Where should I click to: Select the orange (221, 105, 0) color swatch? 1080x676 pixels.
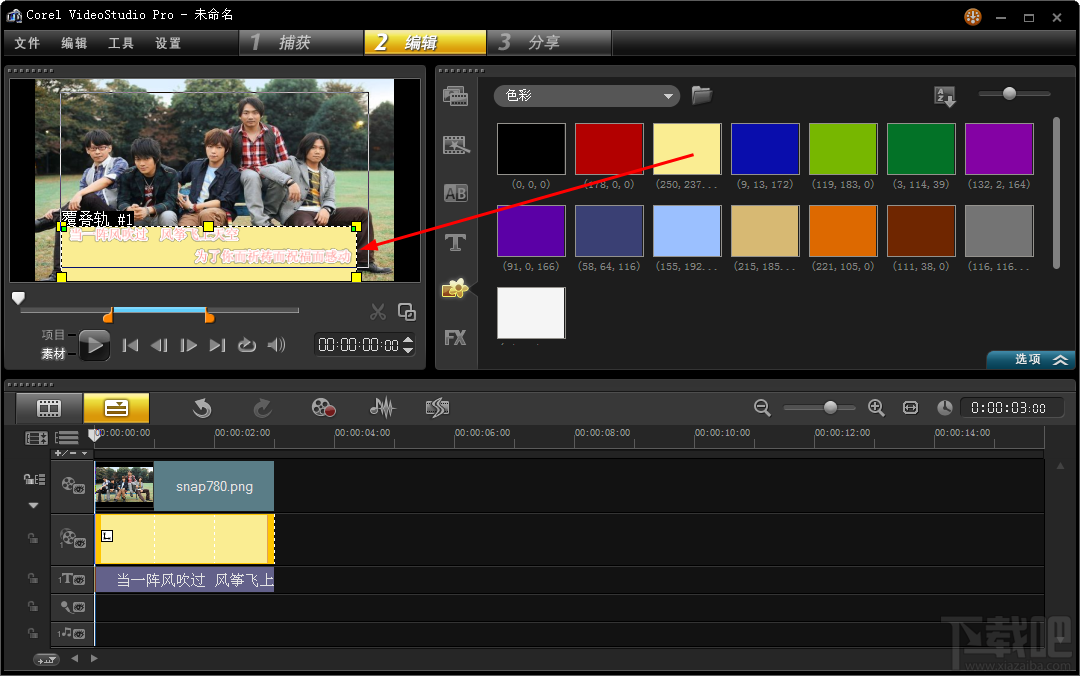(x=843, y=231)
